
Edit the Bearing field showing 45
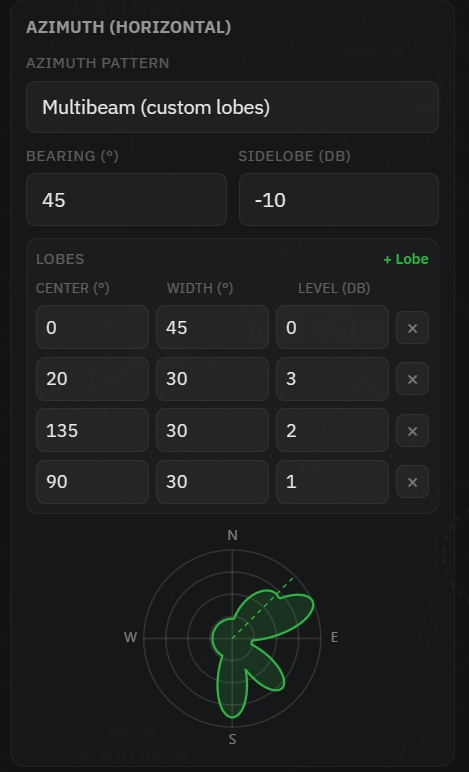pos(126,199)
